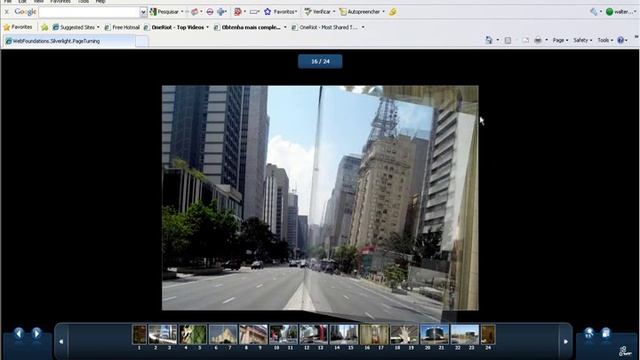Open thumbnail for pages 6-7

(x=223, y=334)
